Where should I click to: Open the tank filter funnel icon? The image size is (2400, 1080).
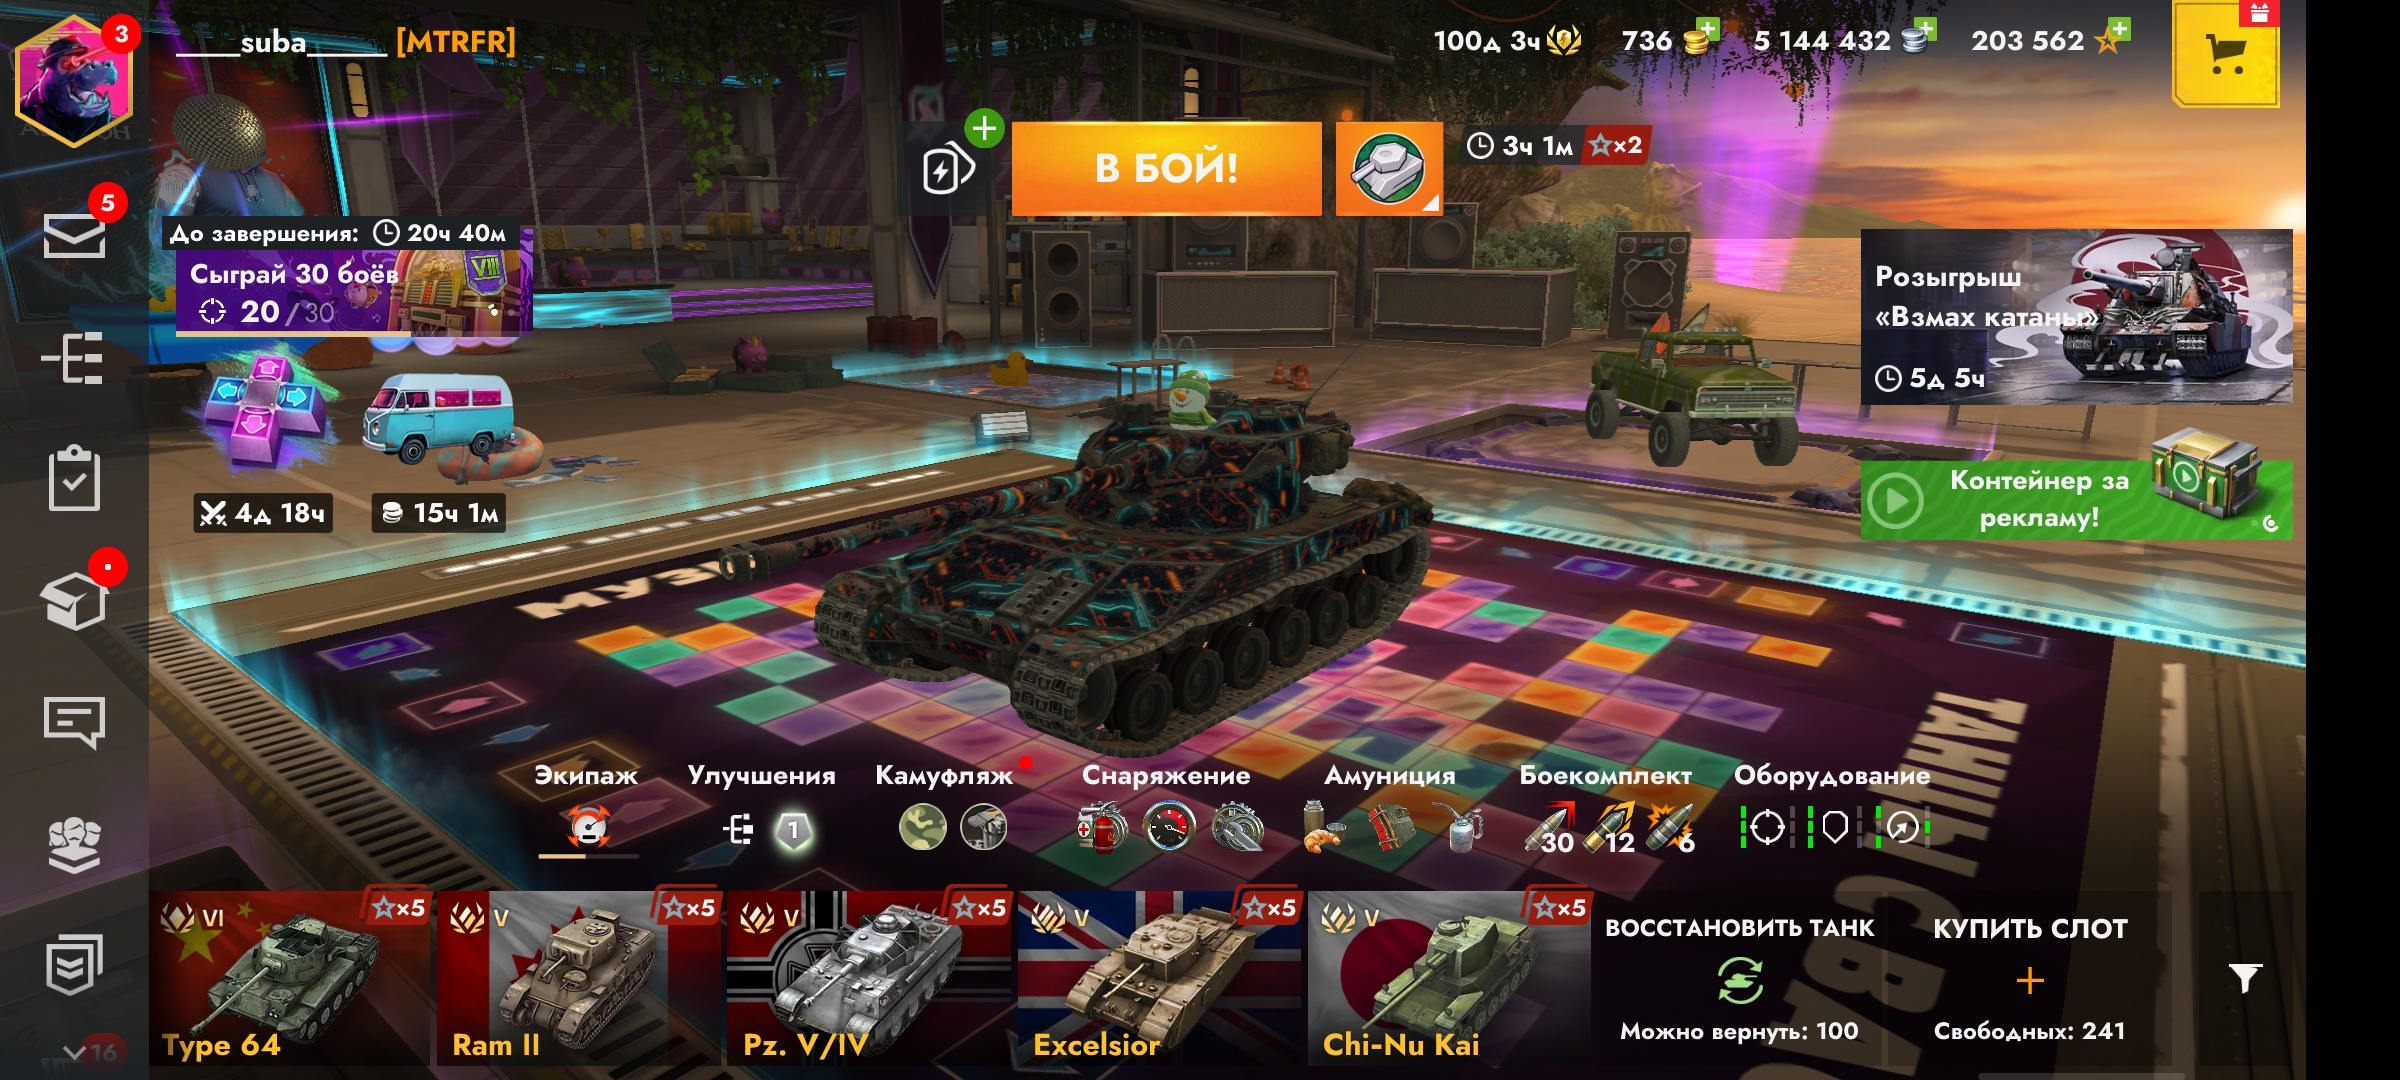2245,978
